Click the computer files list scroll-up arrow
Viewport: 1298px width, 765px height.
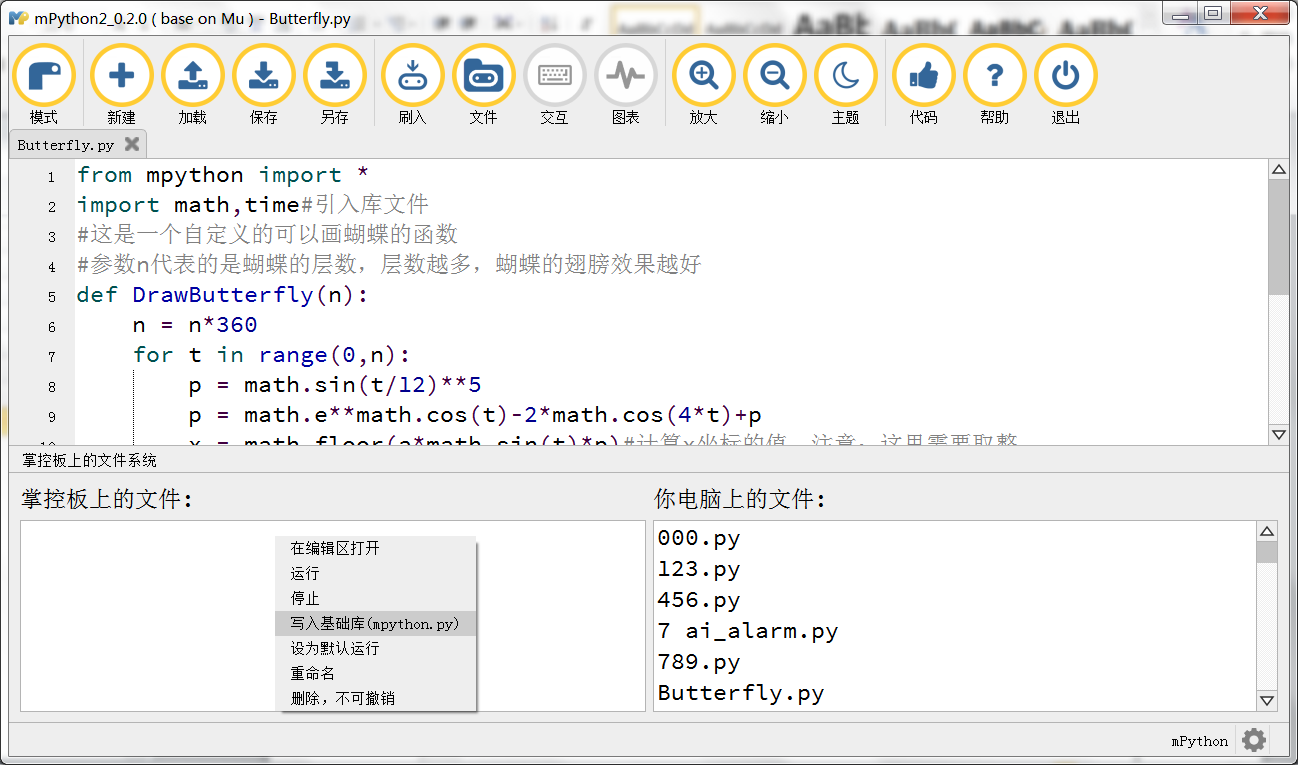tap(1267, 531)
